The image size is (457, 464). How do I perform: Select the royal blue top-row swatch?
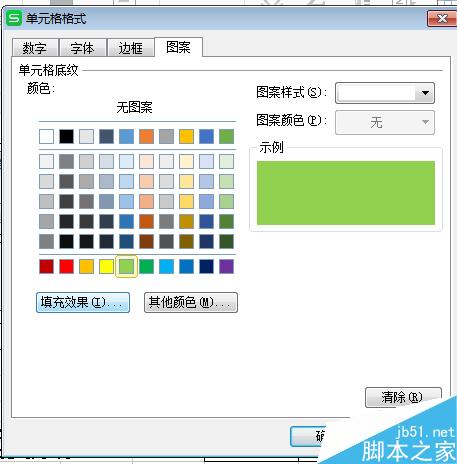(x=206, y=136)
